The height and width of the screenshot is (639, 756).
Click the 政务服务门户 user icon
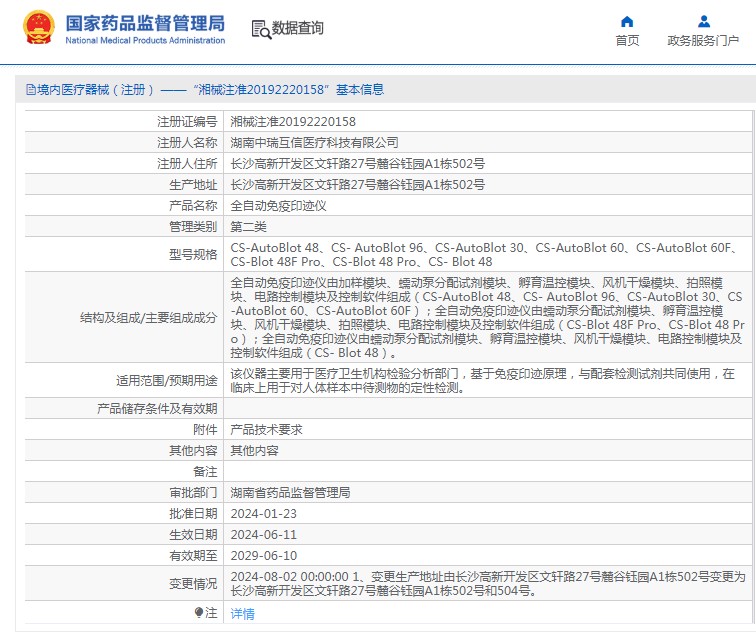(x=704, y=22)
